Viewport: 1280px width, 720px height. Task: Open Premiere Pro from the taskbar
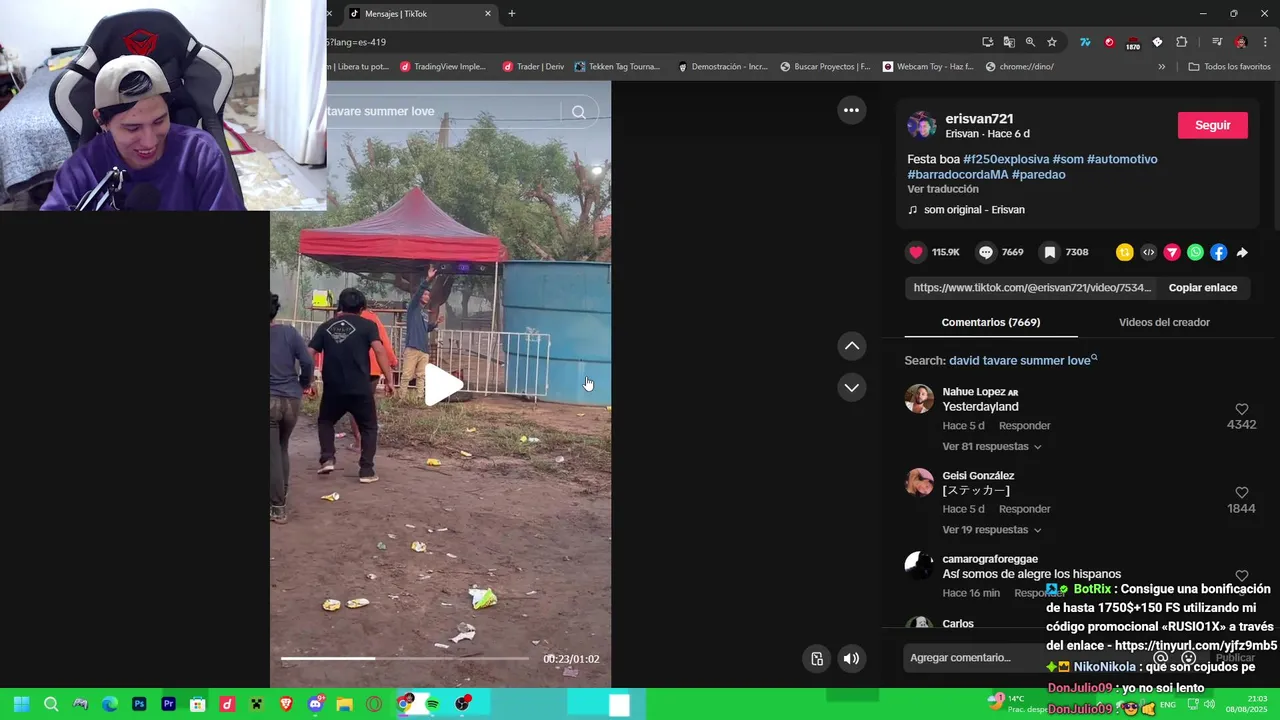click(168, 704)
